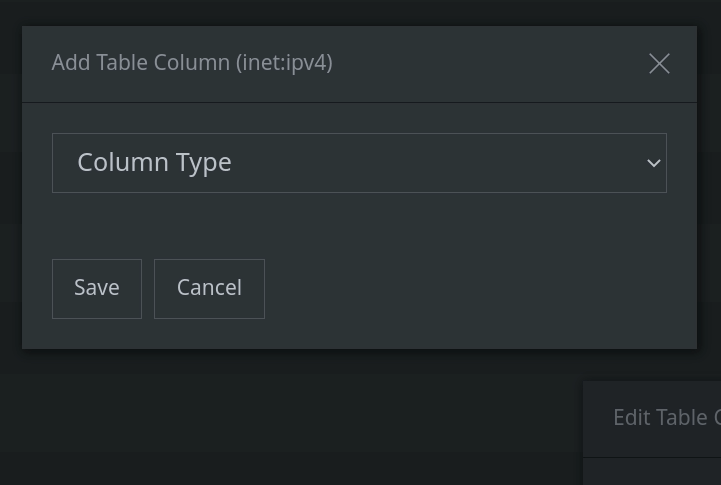This screenshot has width=721, height=485.
Task: Confirm the column by clicking Save
Action: point(97,289)
